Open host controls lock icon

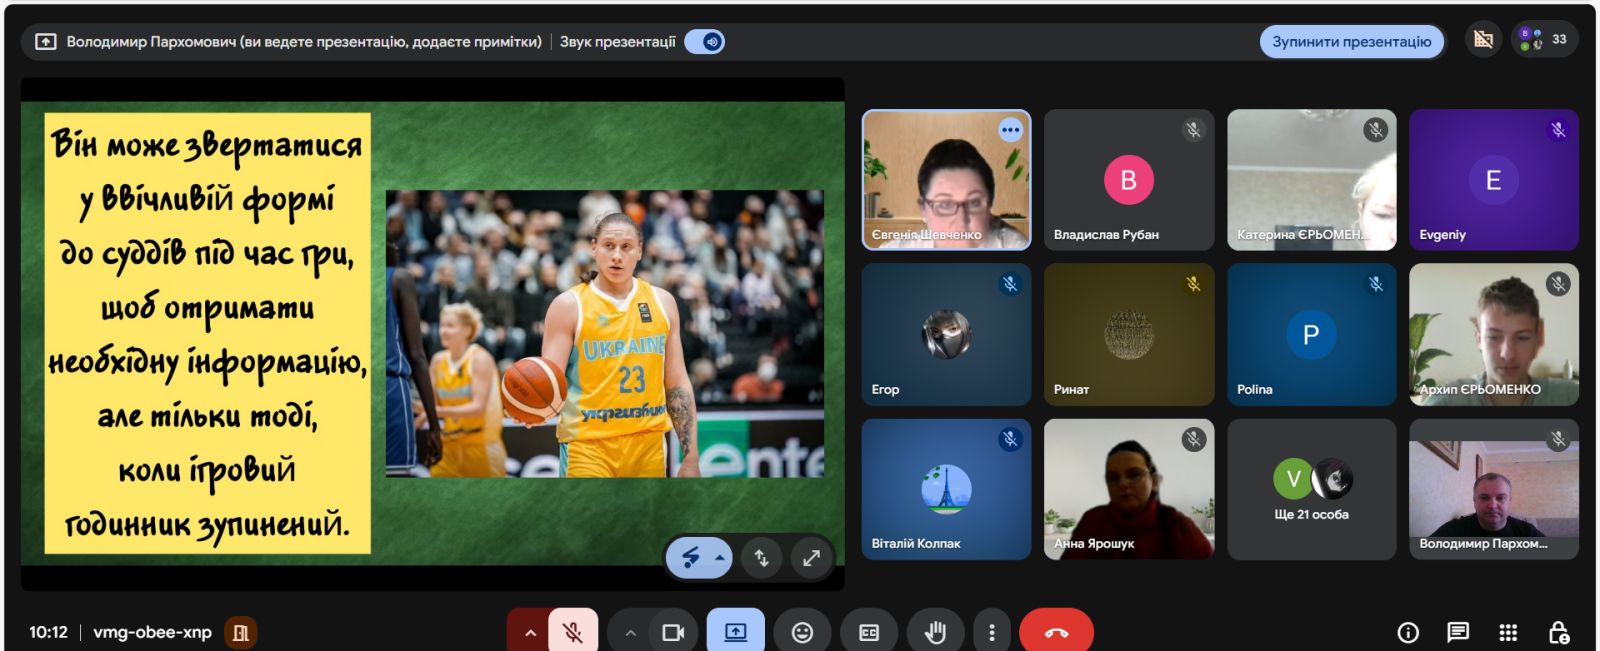(x=1558, y=632)
